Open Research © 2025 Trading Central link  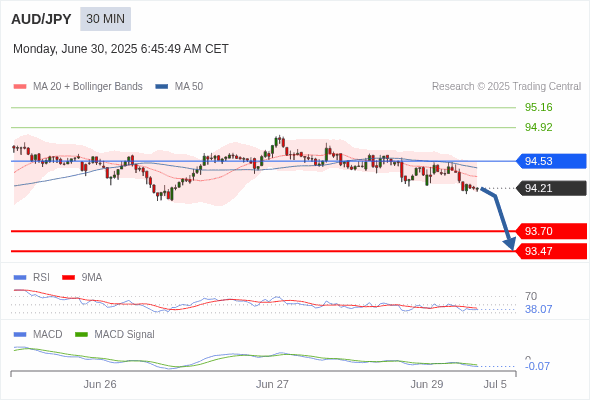coord(506,87)
